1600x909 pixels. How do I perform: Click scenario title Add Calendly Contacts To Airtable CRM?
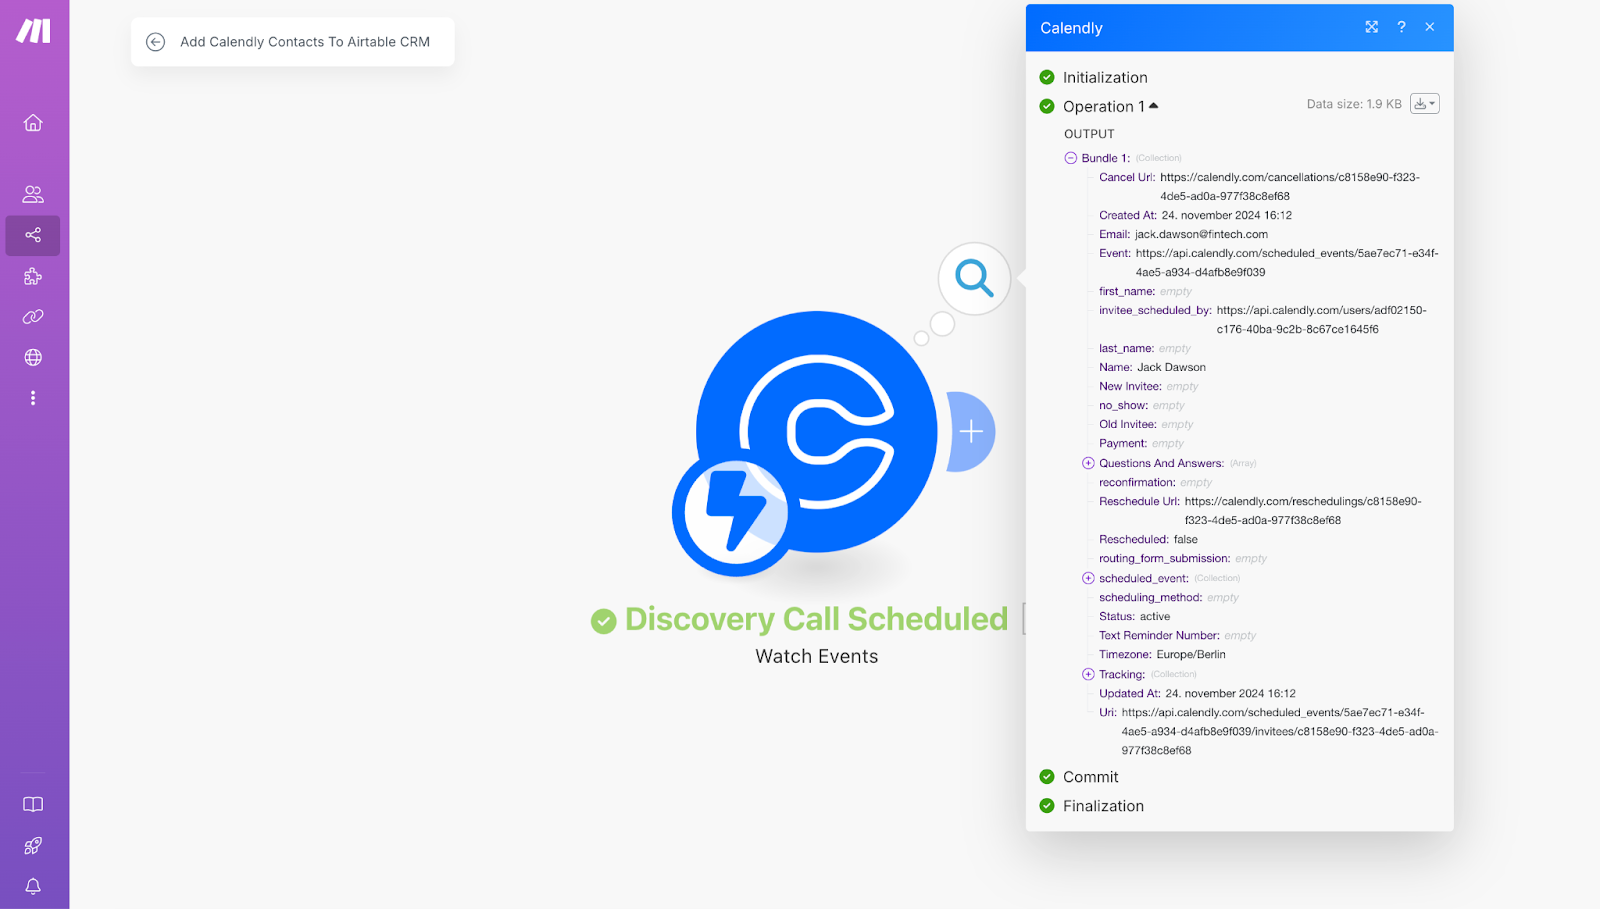point(305,42)
